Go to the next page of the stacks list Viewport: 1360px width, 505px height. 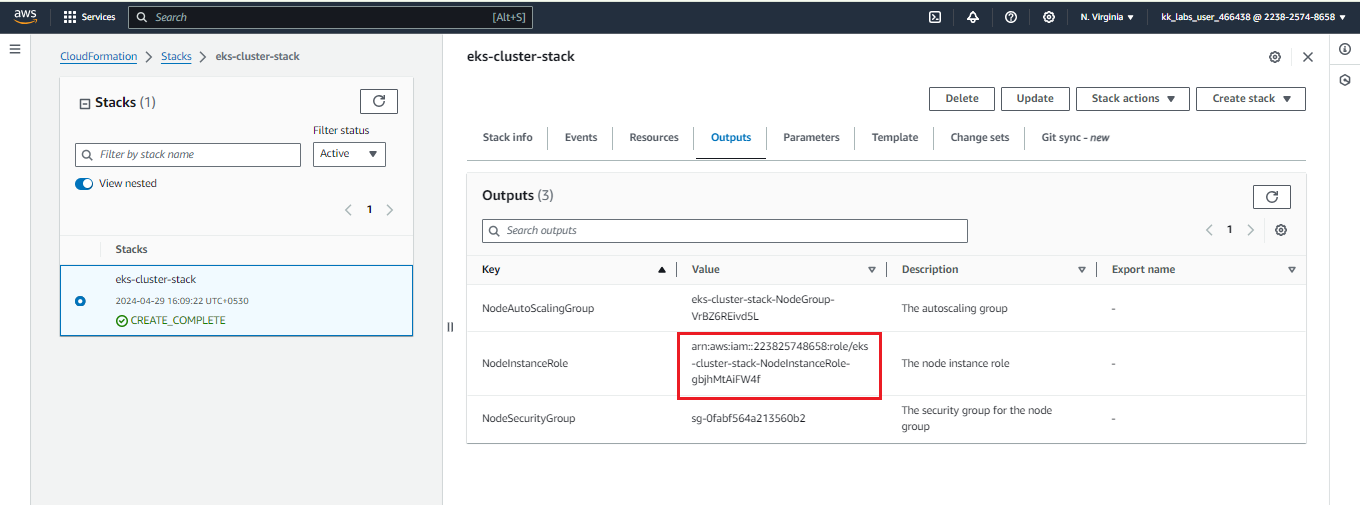[390, 210]
